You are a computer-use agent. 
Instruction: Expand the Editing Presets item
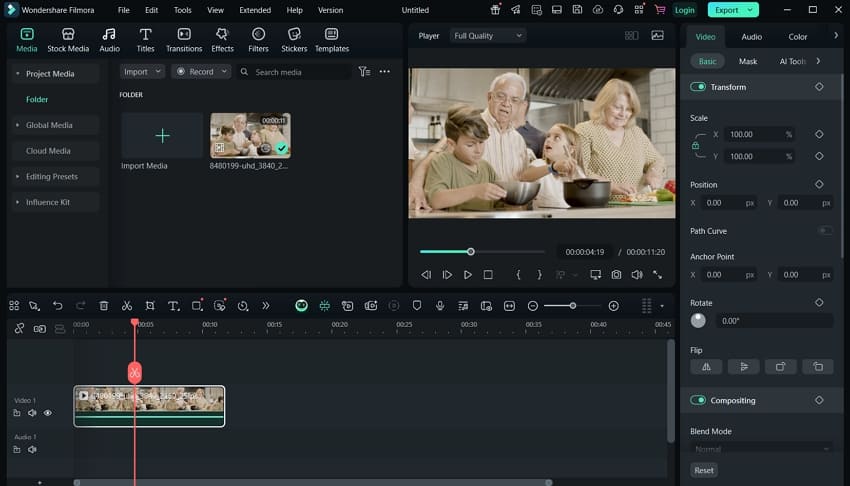17,176
